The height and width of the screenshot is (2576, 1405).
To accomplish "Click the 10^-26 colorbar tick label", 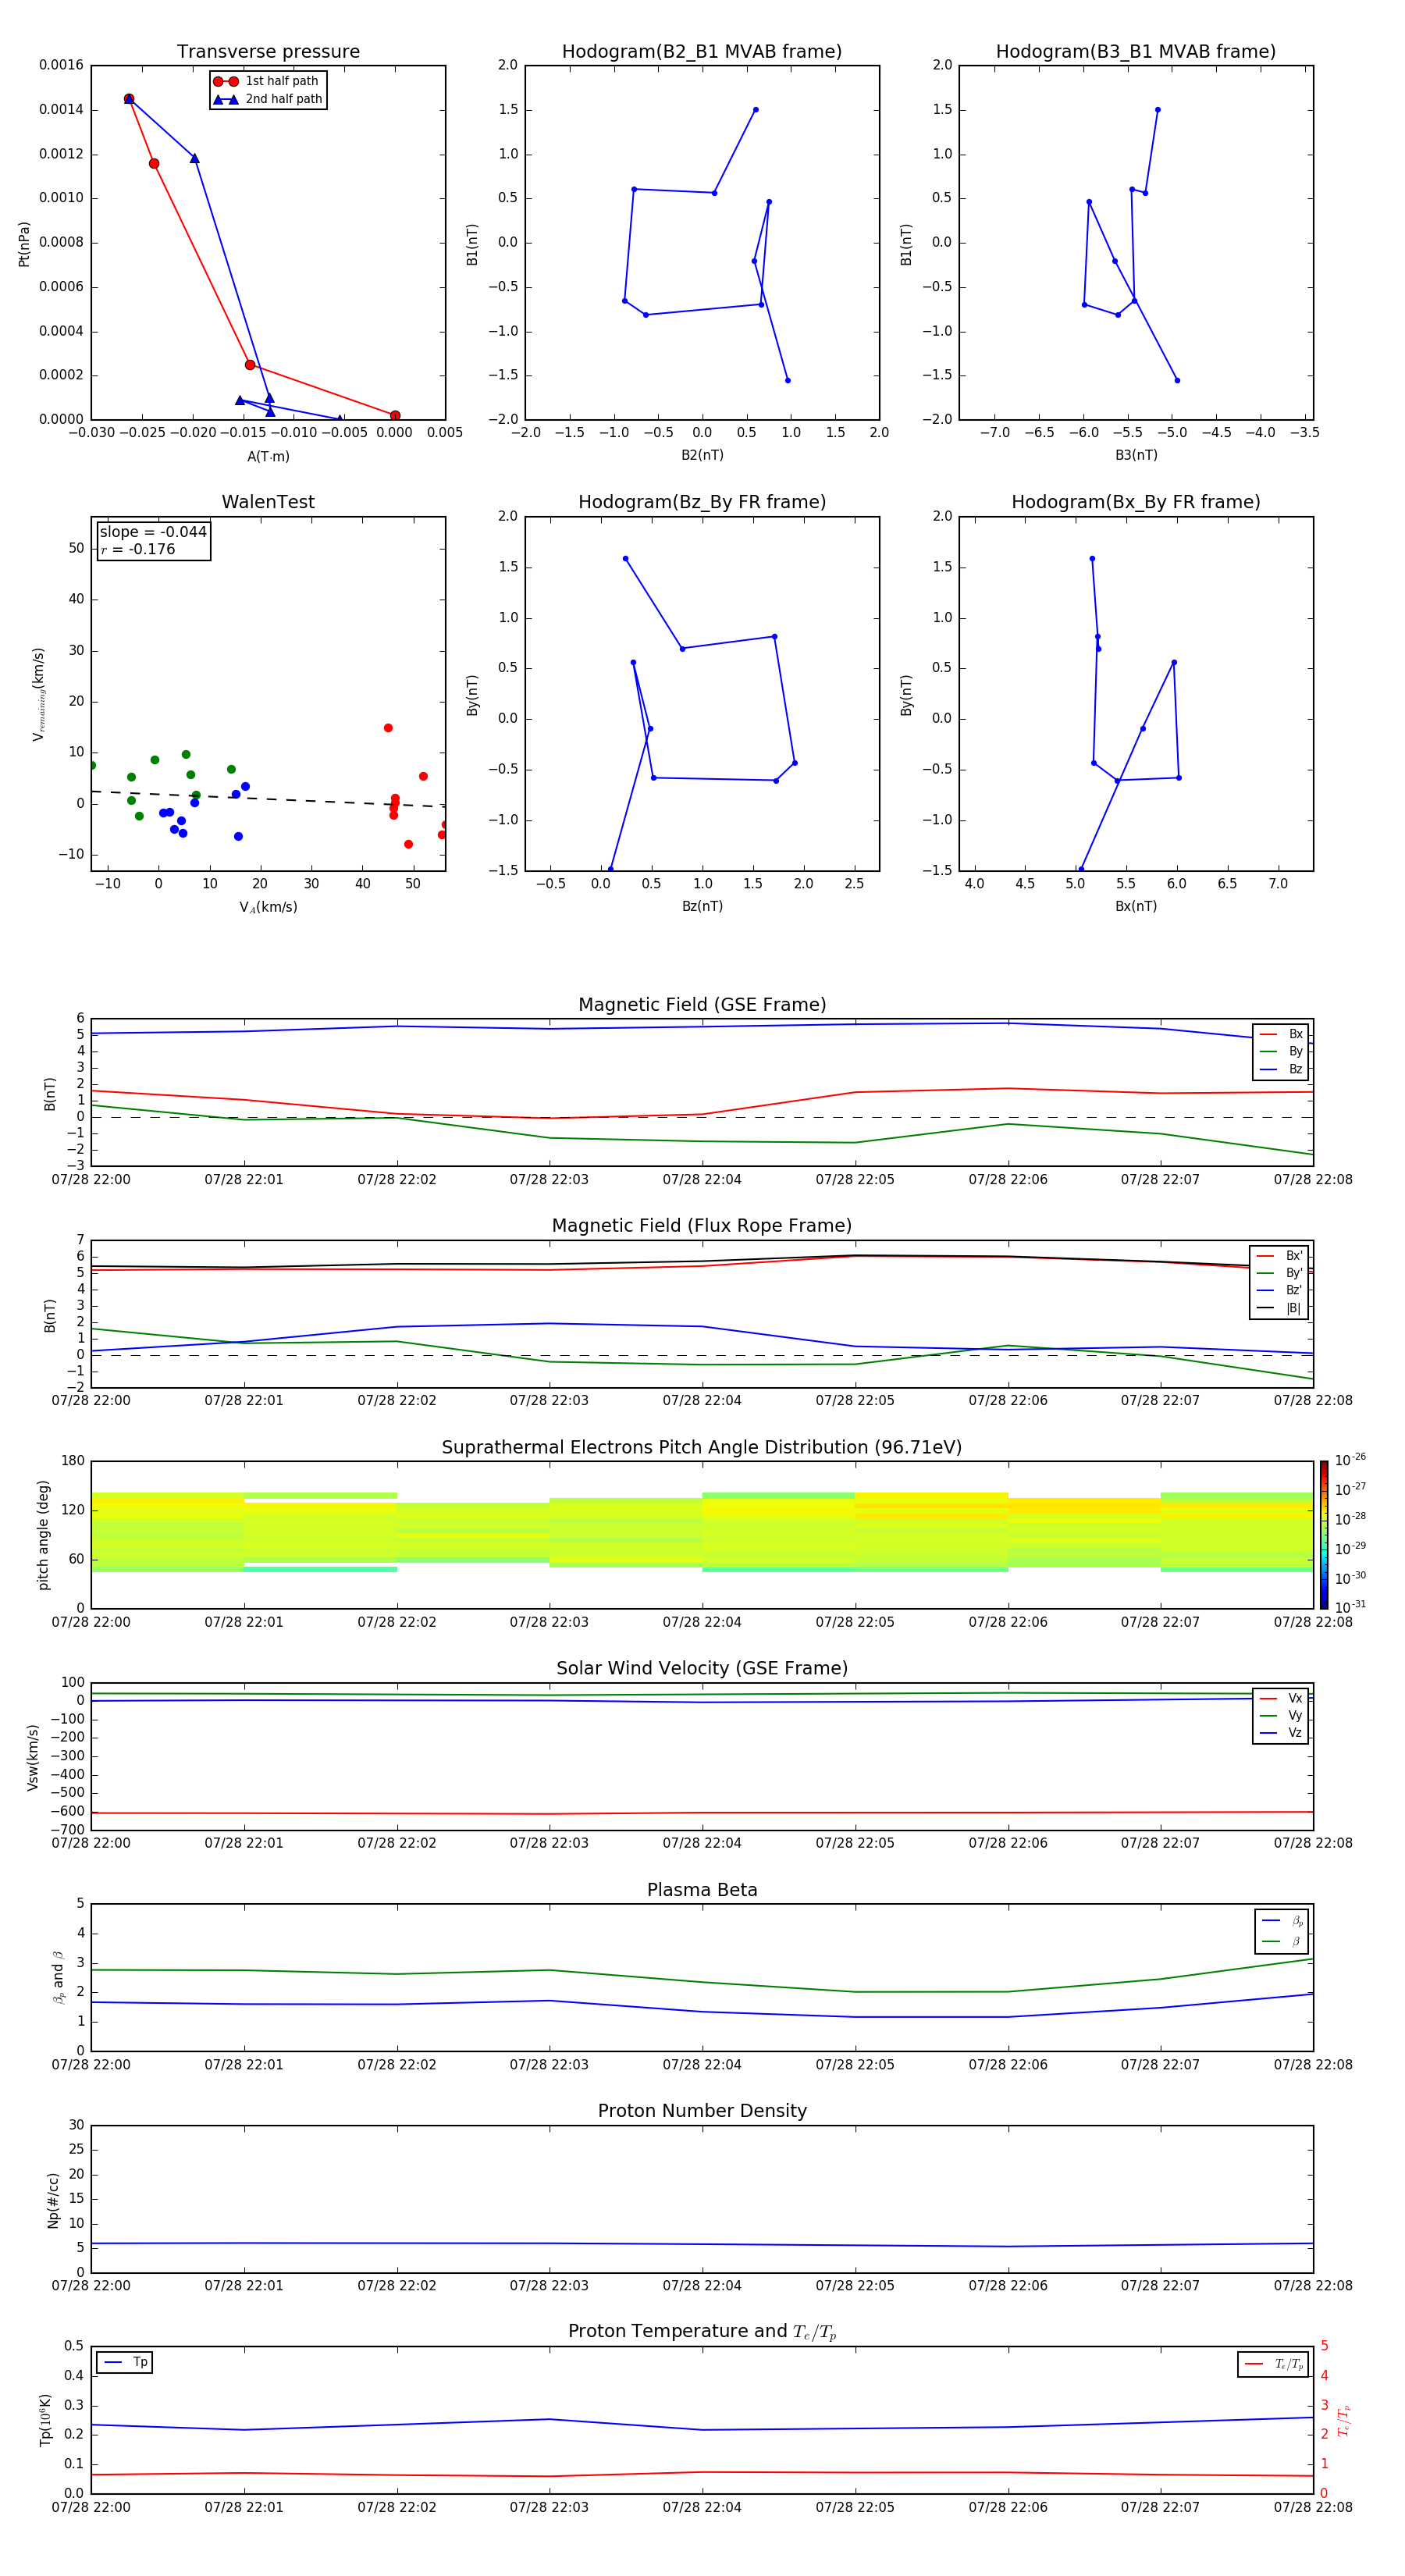I will point(1350,1460).
